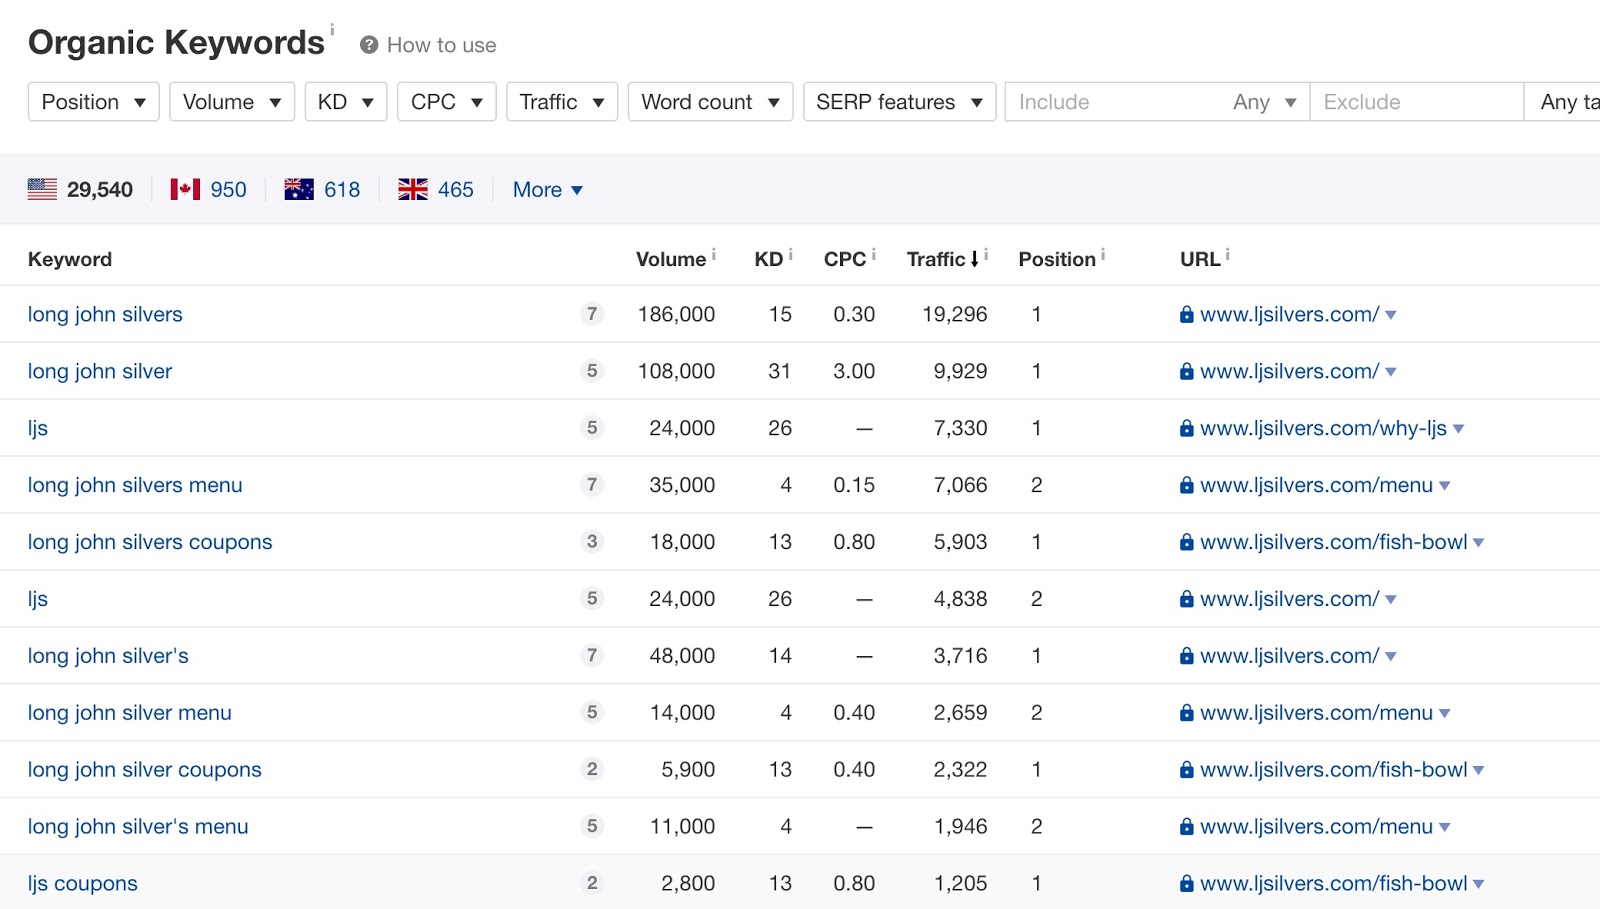
Task: Click SERP features badge 5 for long john silver's menu
Action: 592,826
